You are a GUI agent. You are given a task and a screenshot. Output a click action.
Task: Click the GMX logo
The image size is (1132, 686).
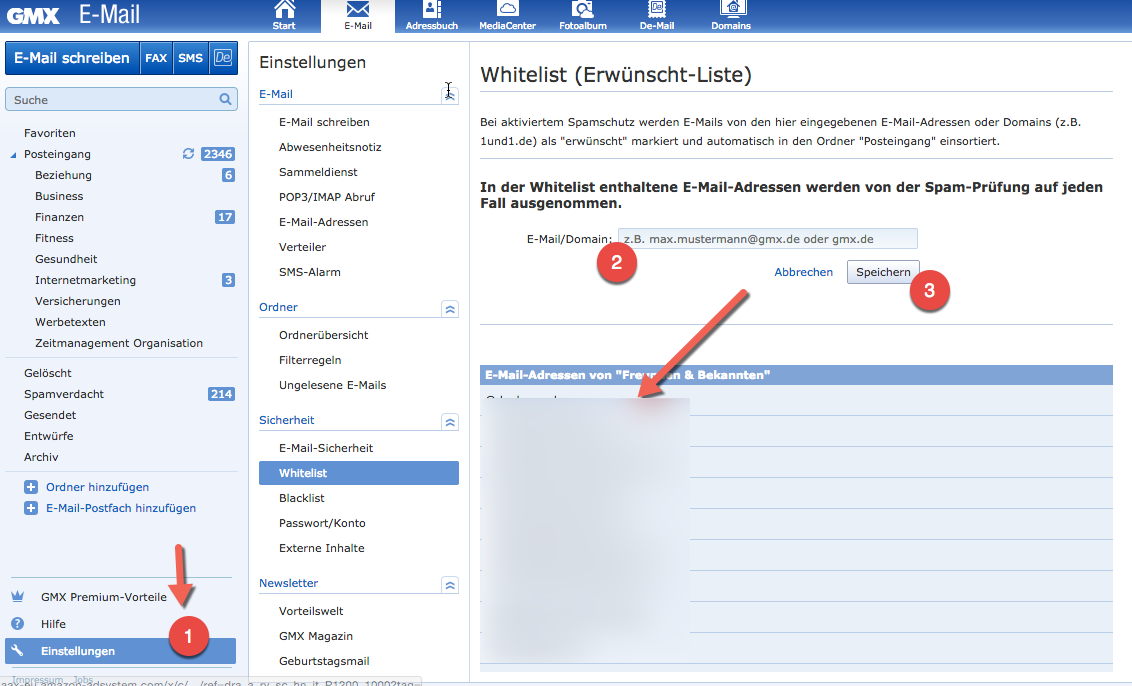pos(33,15)
